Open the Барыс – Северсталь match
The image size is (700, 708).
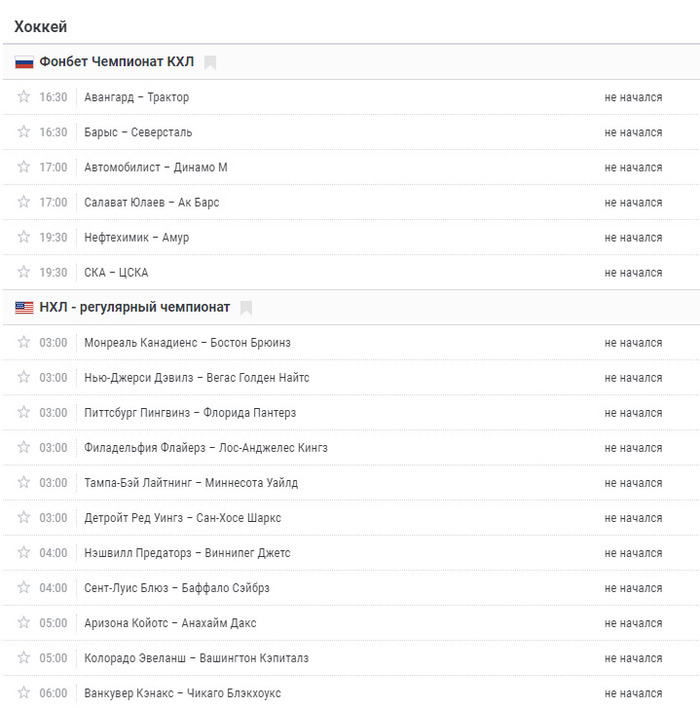pos(138,132)
